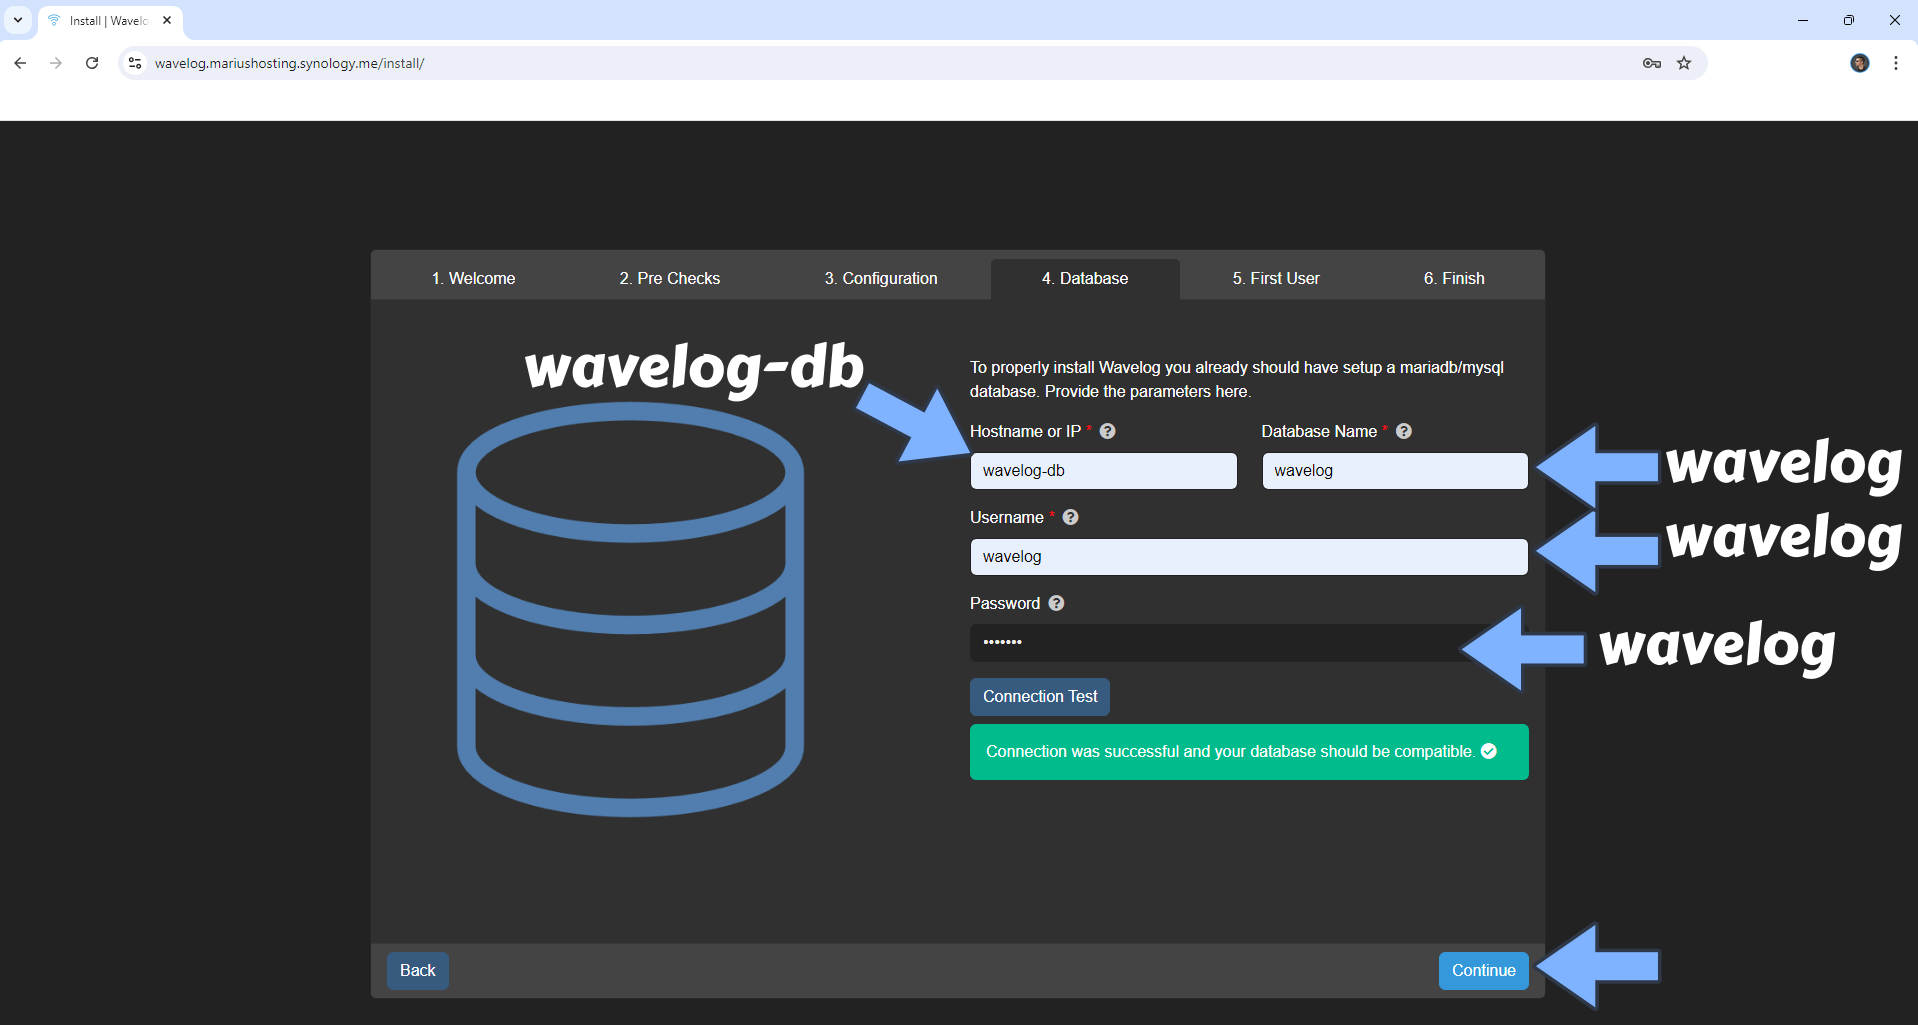The width and height of the screenshot is (1918, 1025).
Task: Click the browser address bar URL
Action: [x=289, y=63]
